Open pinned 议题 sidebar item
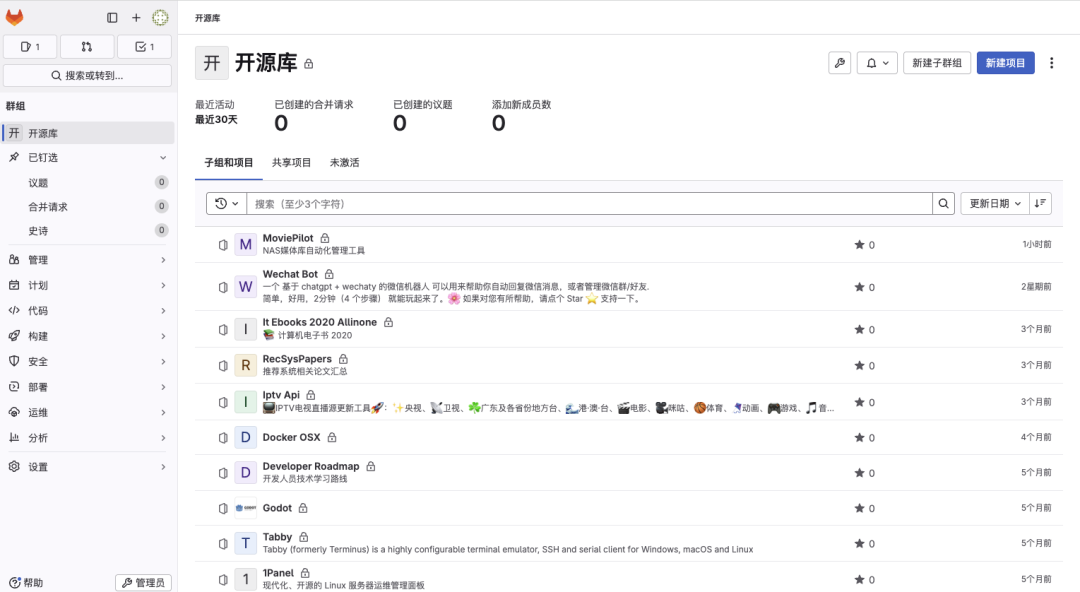This screenshot has width=1080, height=592. (87, 183)
